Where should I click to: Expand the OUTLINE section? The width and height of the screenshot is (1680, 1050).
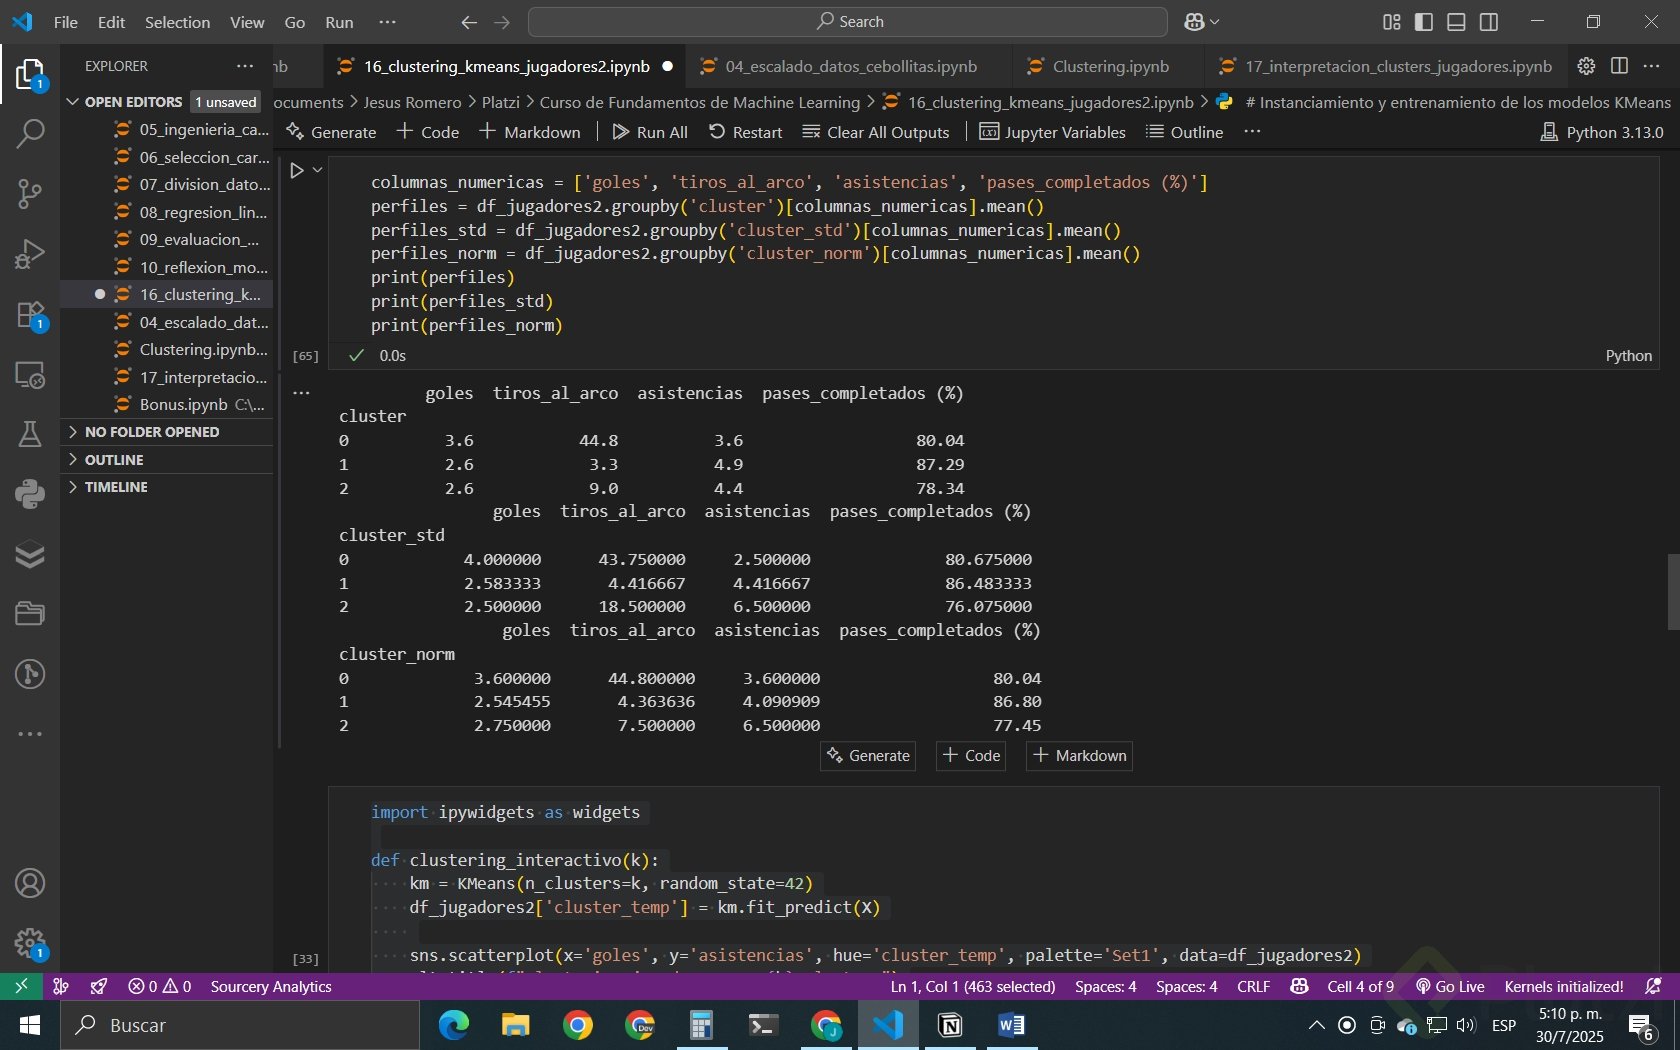pos(114,460)
